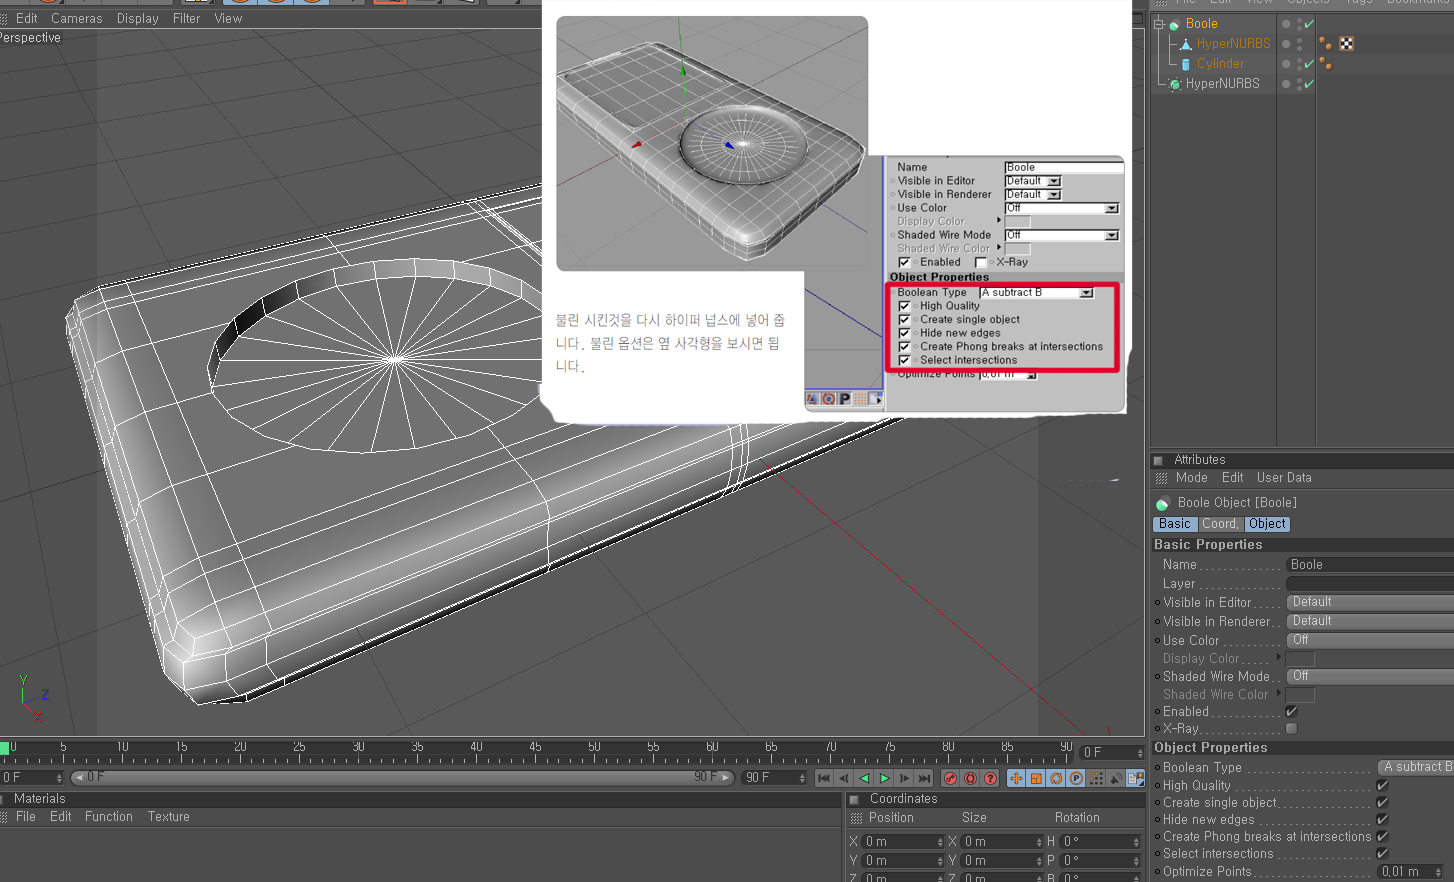This screenshot has width=1454, height=882.
Task: Toggle the Enabled checkbox in Attributes
Action: (x=1291, y=711)
